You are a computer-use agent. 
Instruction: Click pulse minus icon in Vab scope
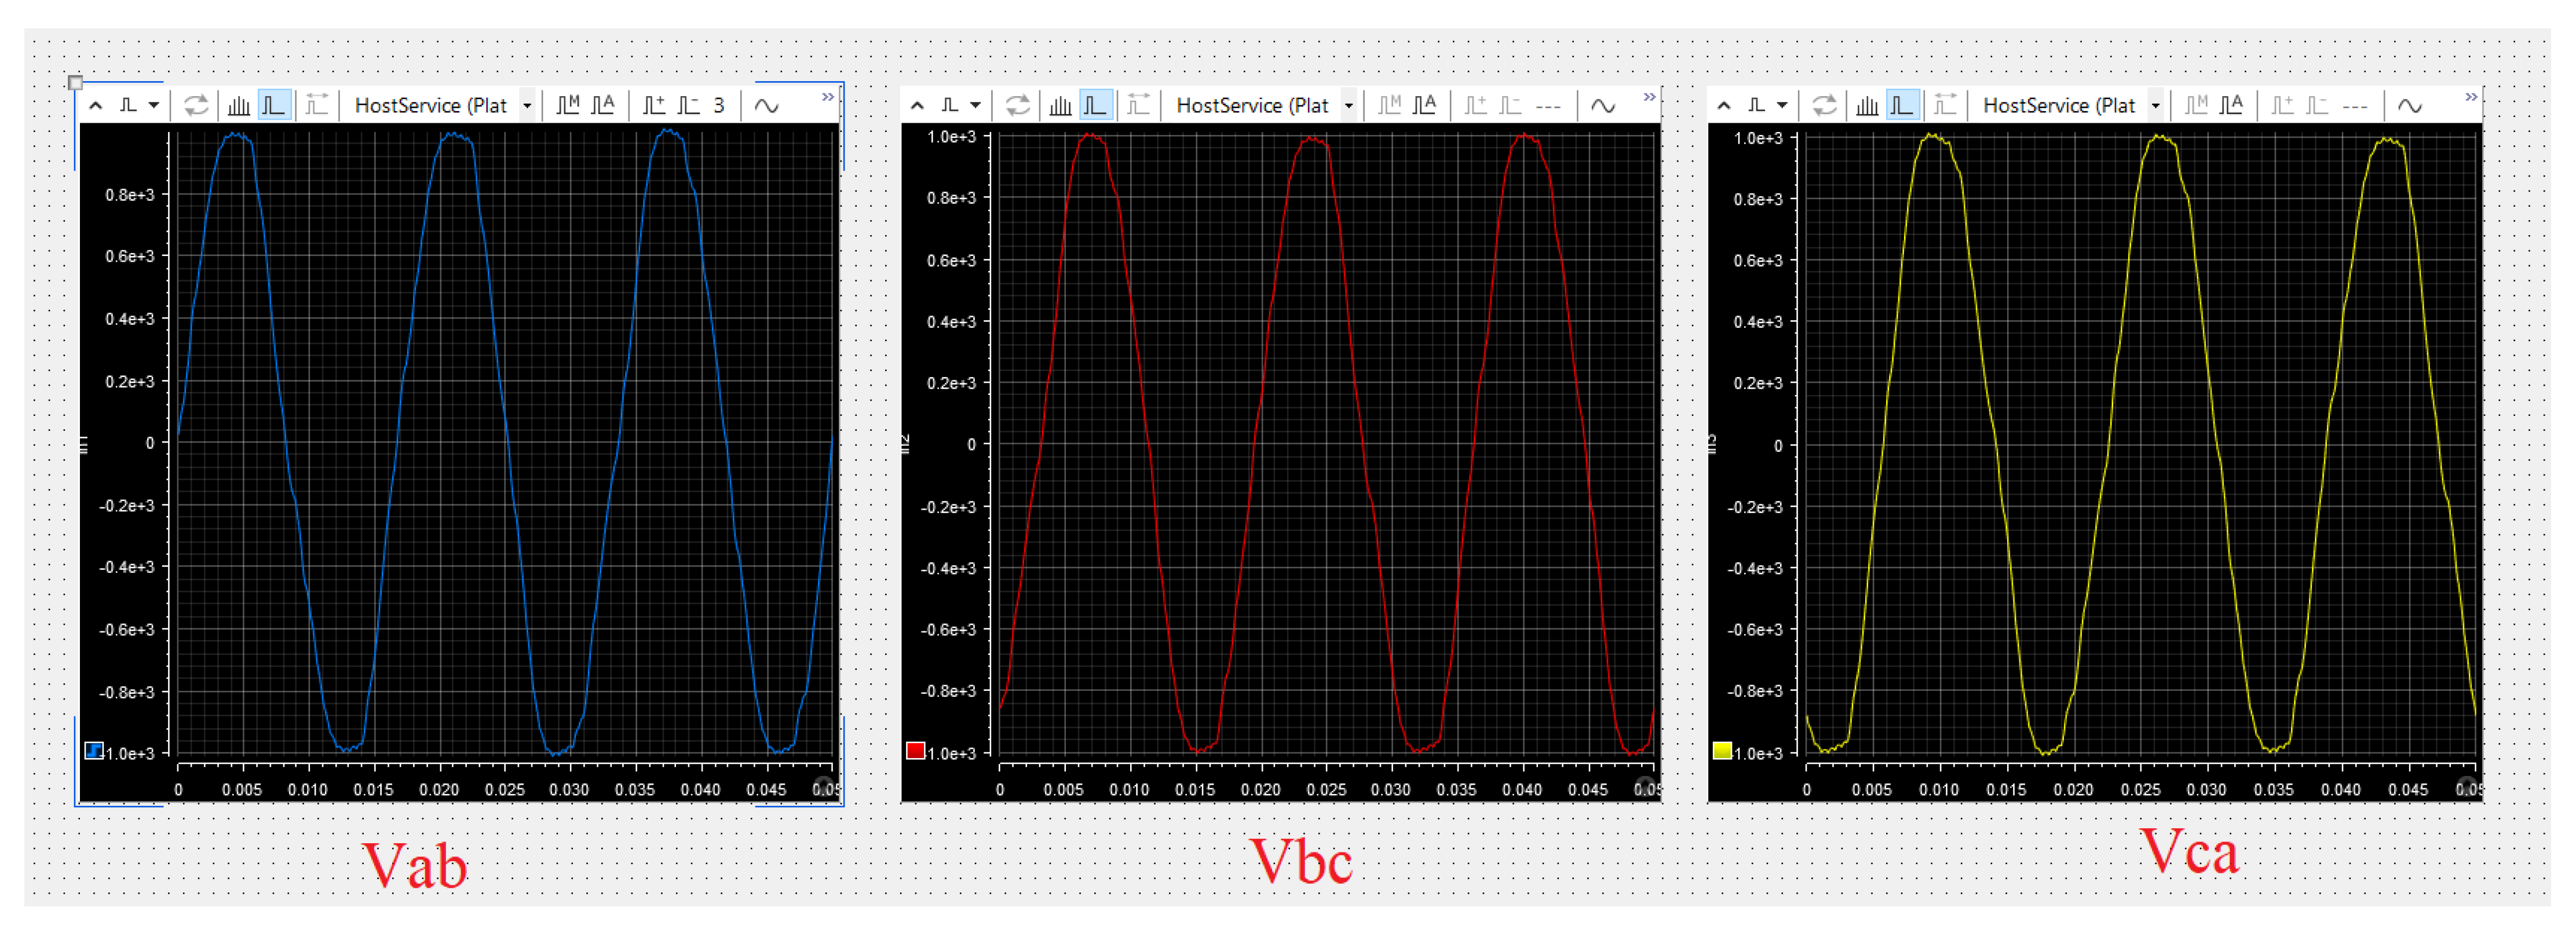click(688, 105)
